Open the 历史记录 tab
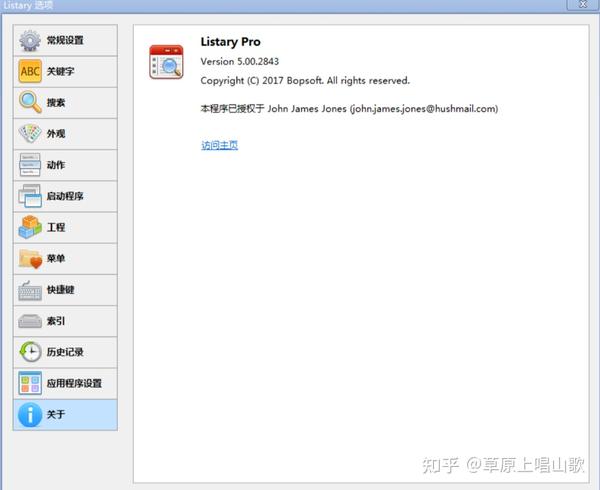 tap(65, 352)
